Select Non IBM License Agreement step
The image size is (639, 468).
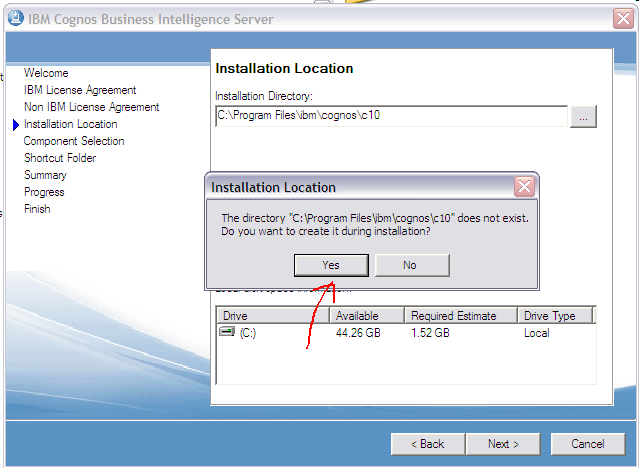point(91,107)
